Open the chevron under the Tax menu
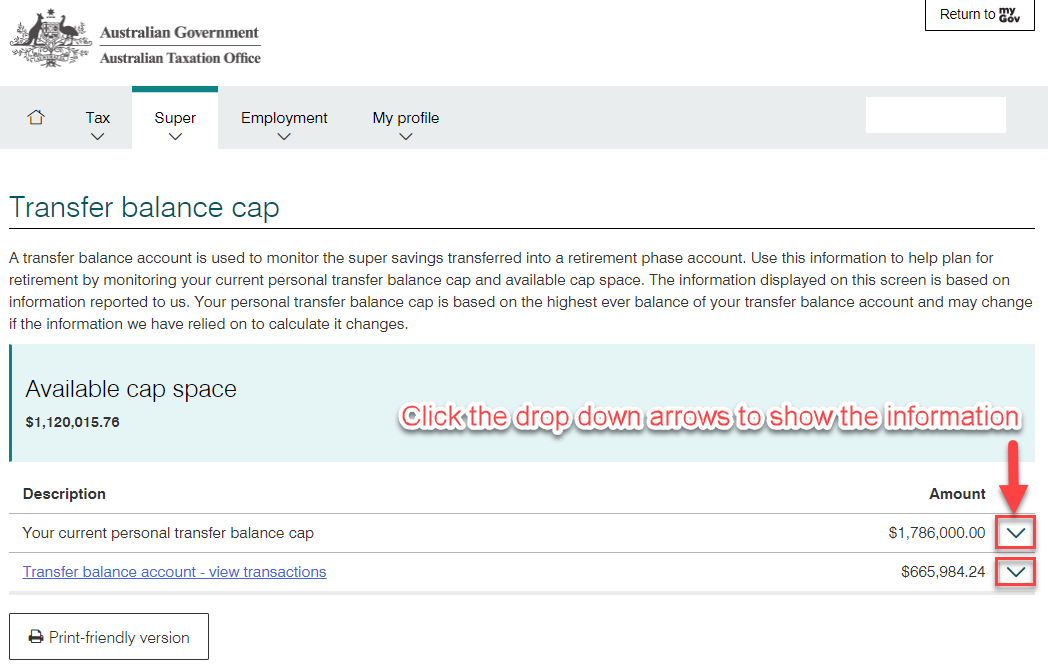Image resolution: width=1048 pixels, height=667 pixels. 97,136
